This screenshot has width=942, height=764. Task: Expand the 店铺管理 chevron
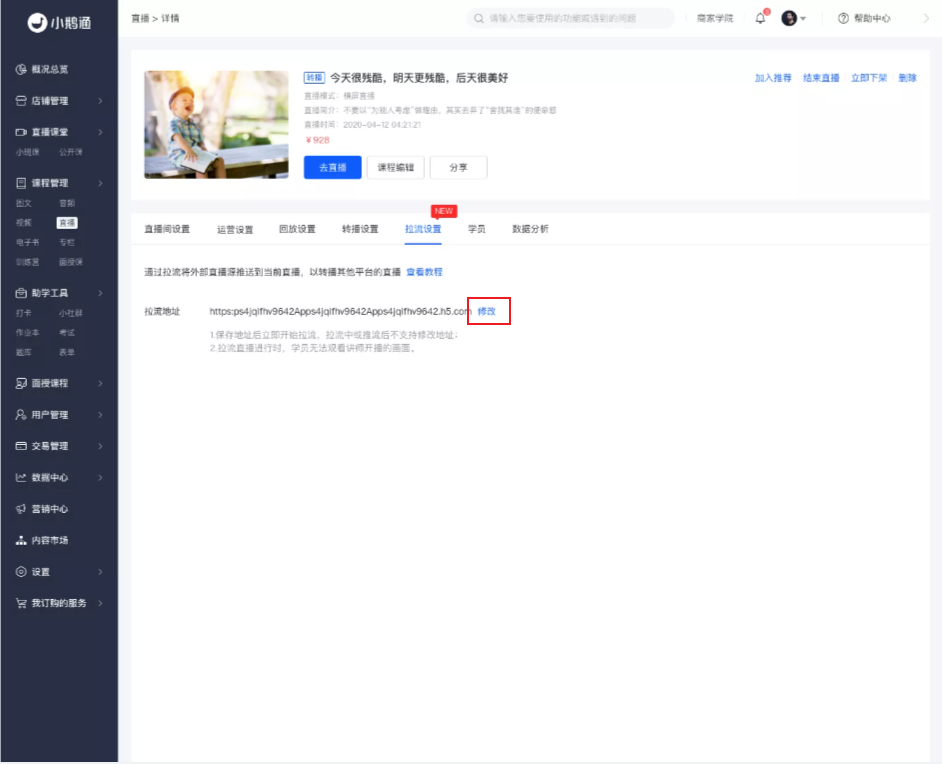(100, 100)
